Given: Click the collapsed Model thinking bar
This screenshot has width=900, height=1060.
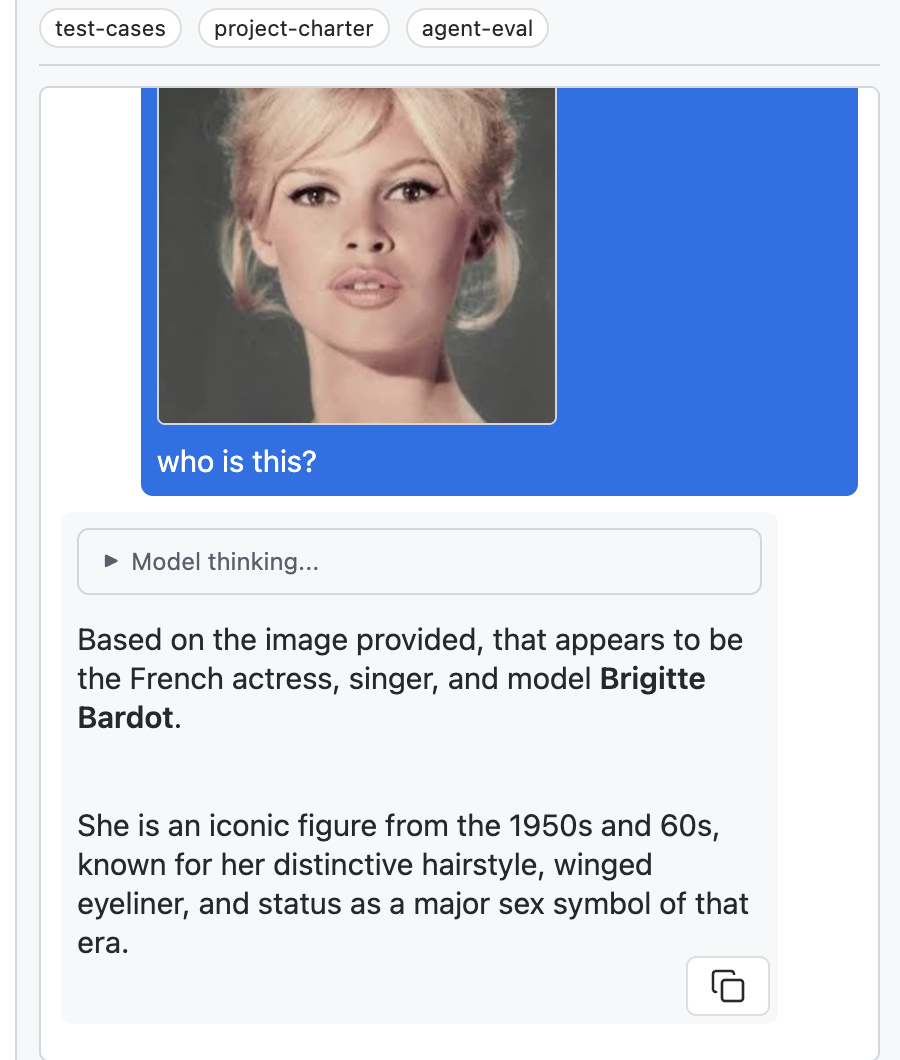Looking at the screenshot, I should point(419,561).
